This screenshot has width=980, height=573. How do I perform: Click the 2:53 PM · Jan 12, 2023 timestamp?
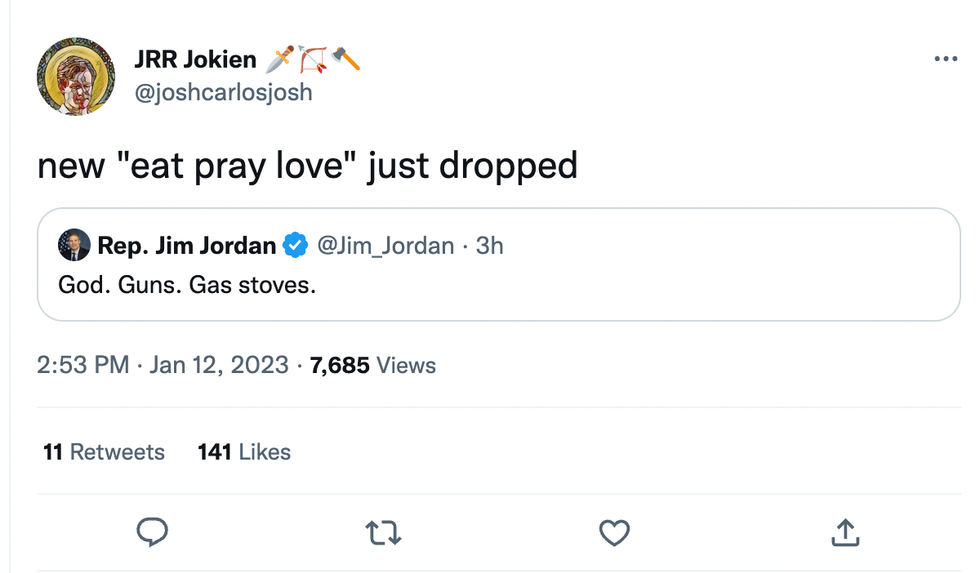[x=163, y=366]
